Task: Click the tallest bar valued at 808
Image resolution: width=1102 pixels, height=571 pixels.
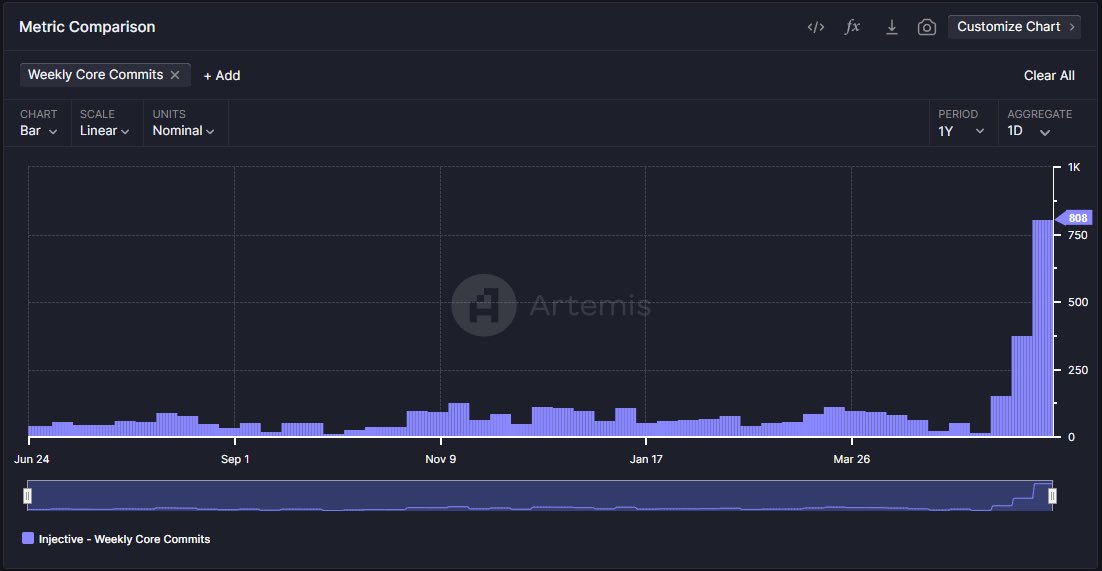Action: [1042, 328]
